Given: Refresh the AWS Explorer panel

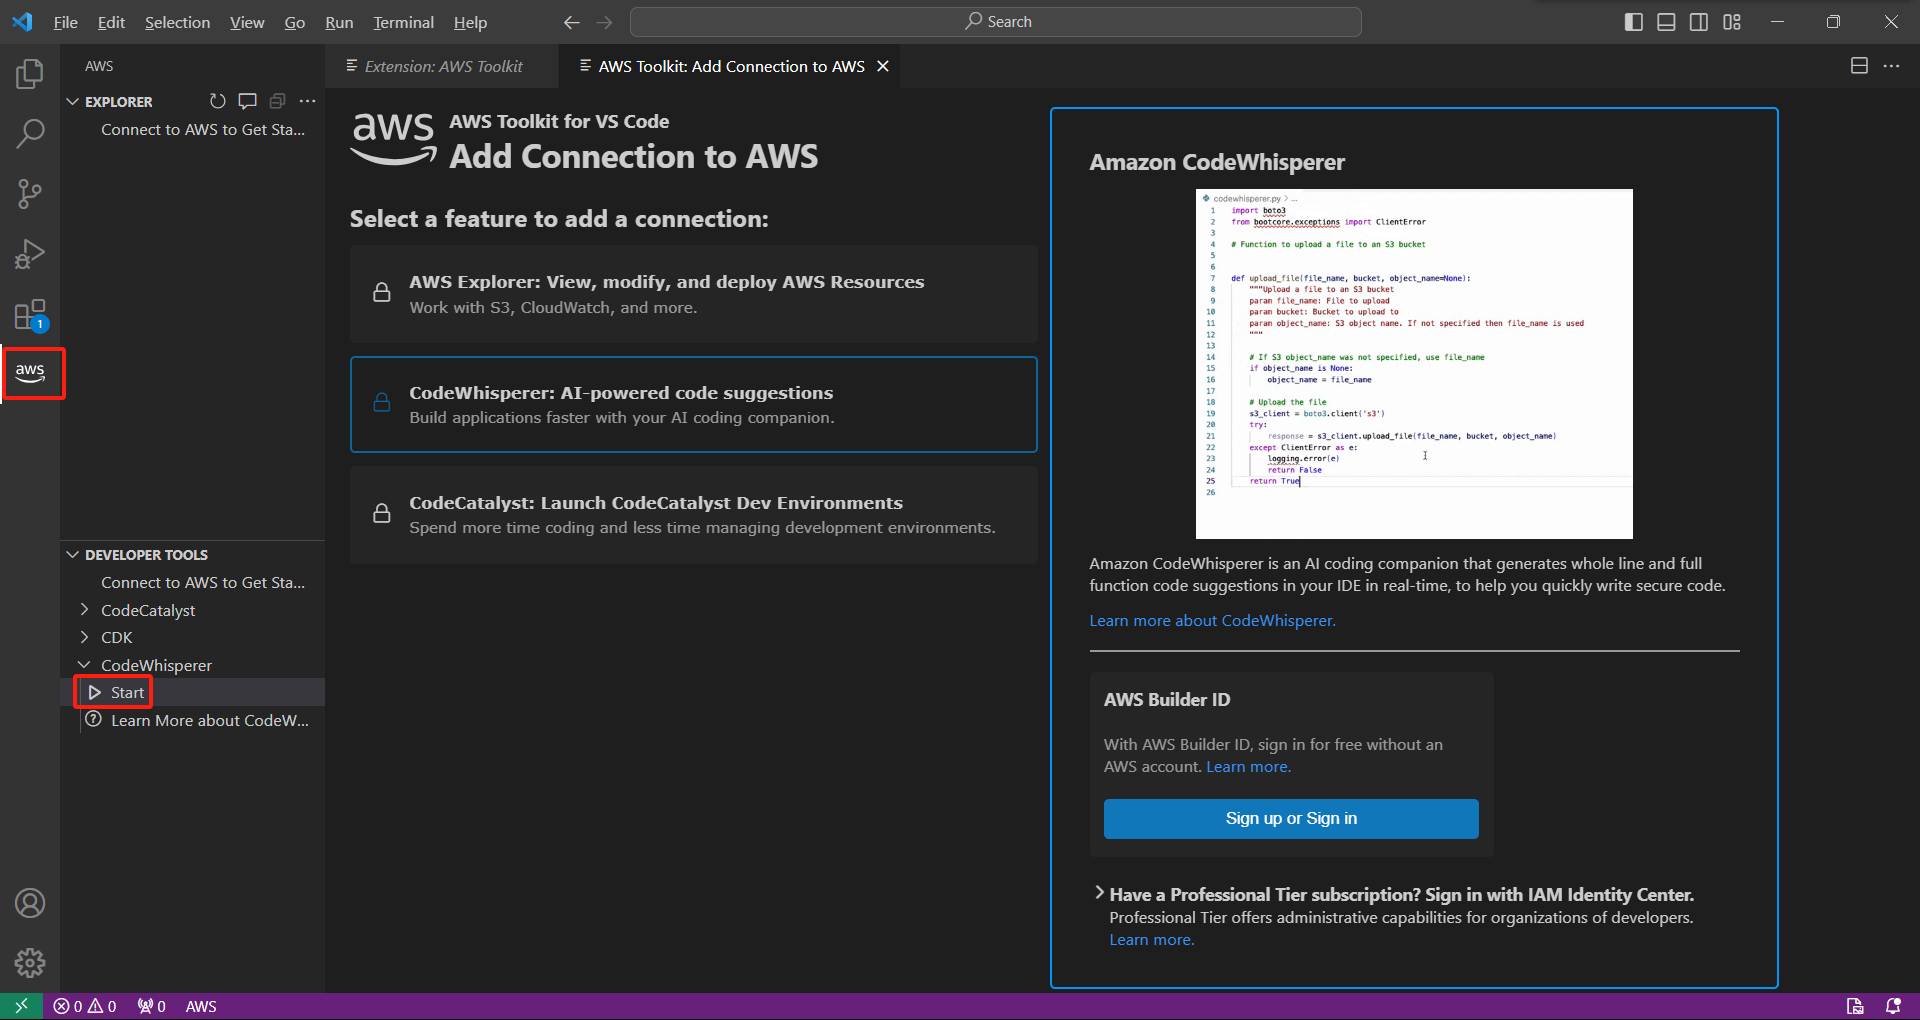Looking at the screenshot, I should (x=217, y=101).
